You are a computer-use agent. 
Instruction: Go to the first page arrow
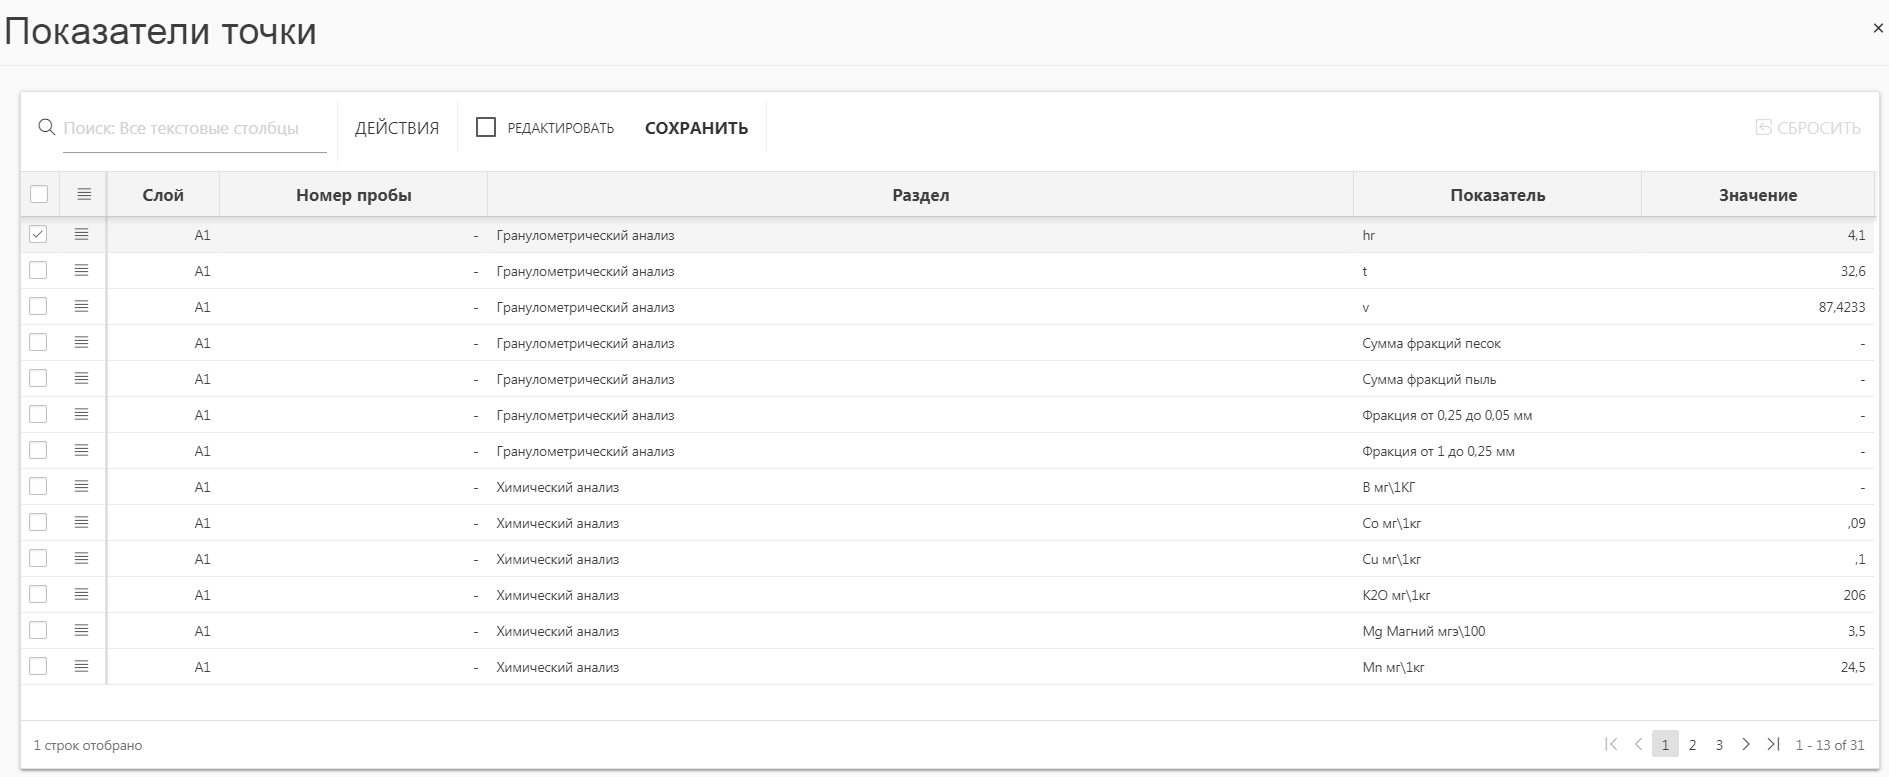[x=1611, y=744]
